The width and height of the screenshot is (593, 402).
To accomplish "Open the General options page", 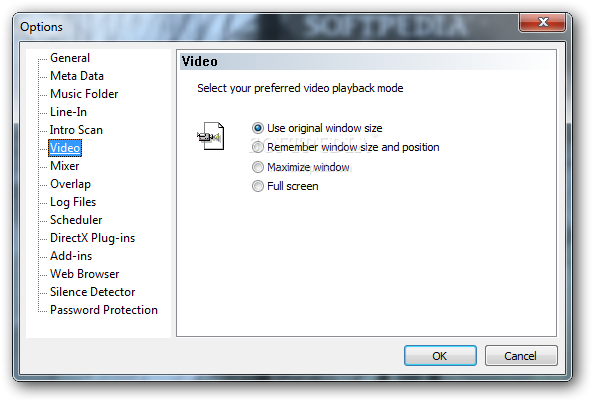I will 70,58.
